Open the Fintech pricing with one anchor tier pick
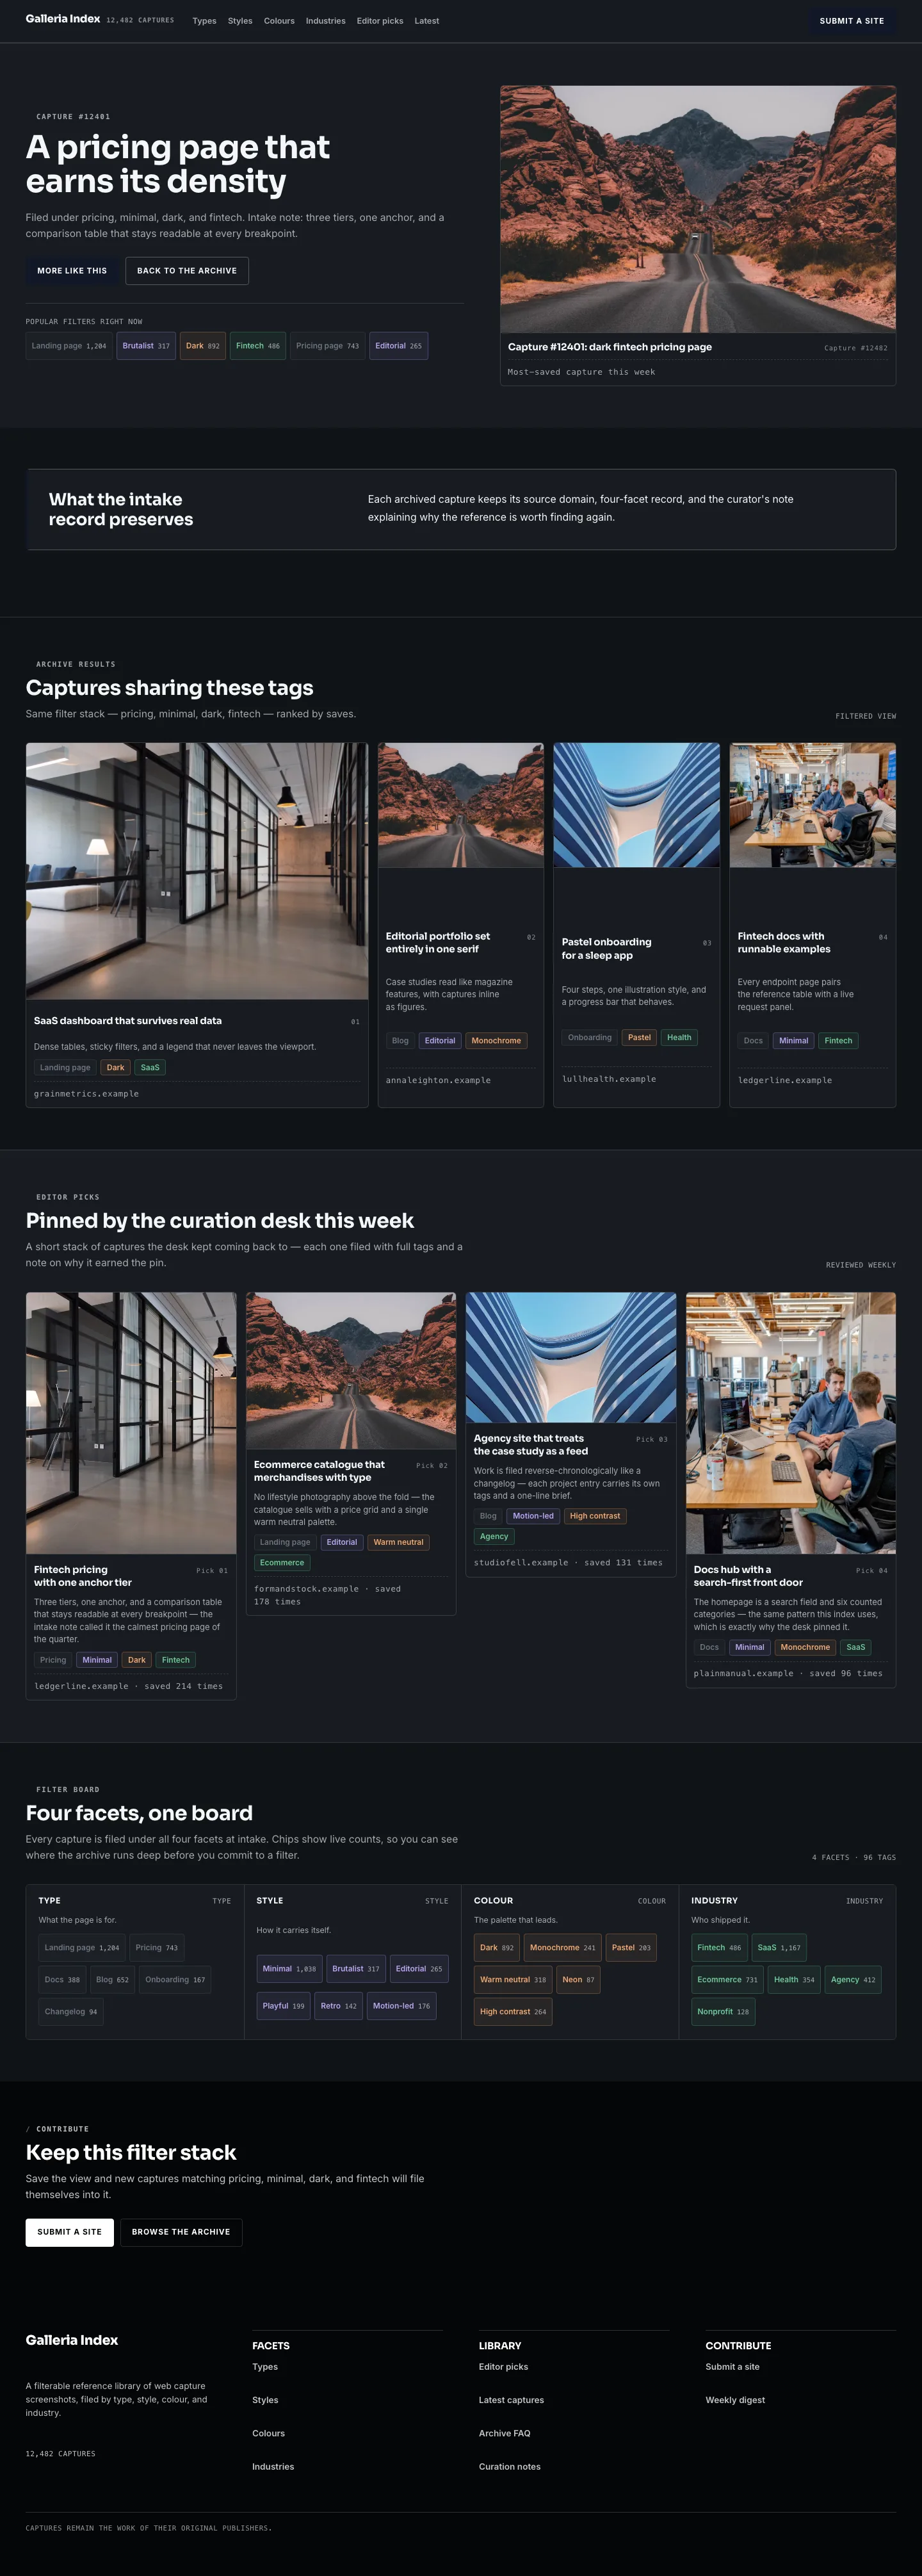 [x=83, y=1576]
